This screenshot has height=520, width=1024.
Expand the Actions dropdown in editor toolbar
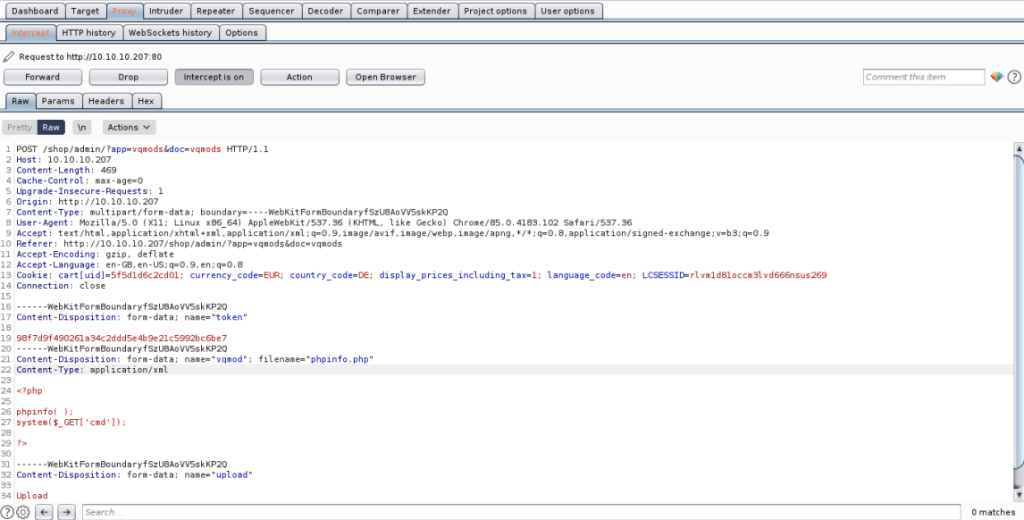pos(129,127)
